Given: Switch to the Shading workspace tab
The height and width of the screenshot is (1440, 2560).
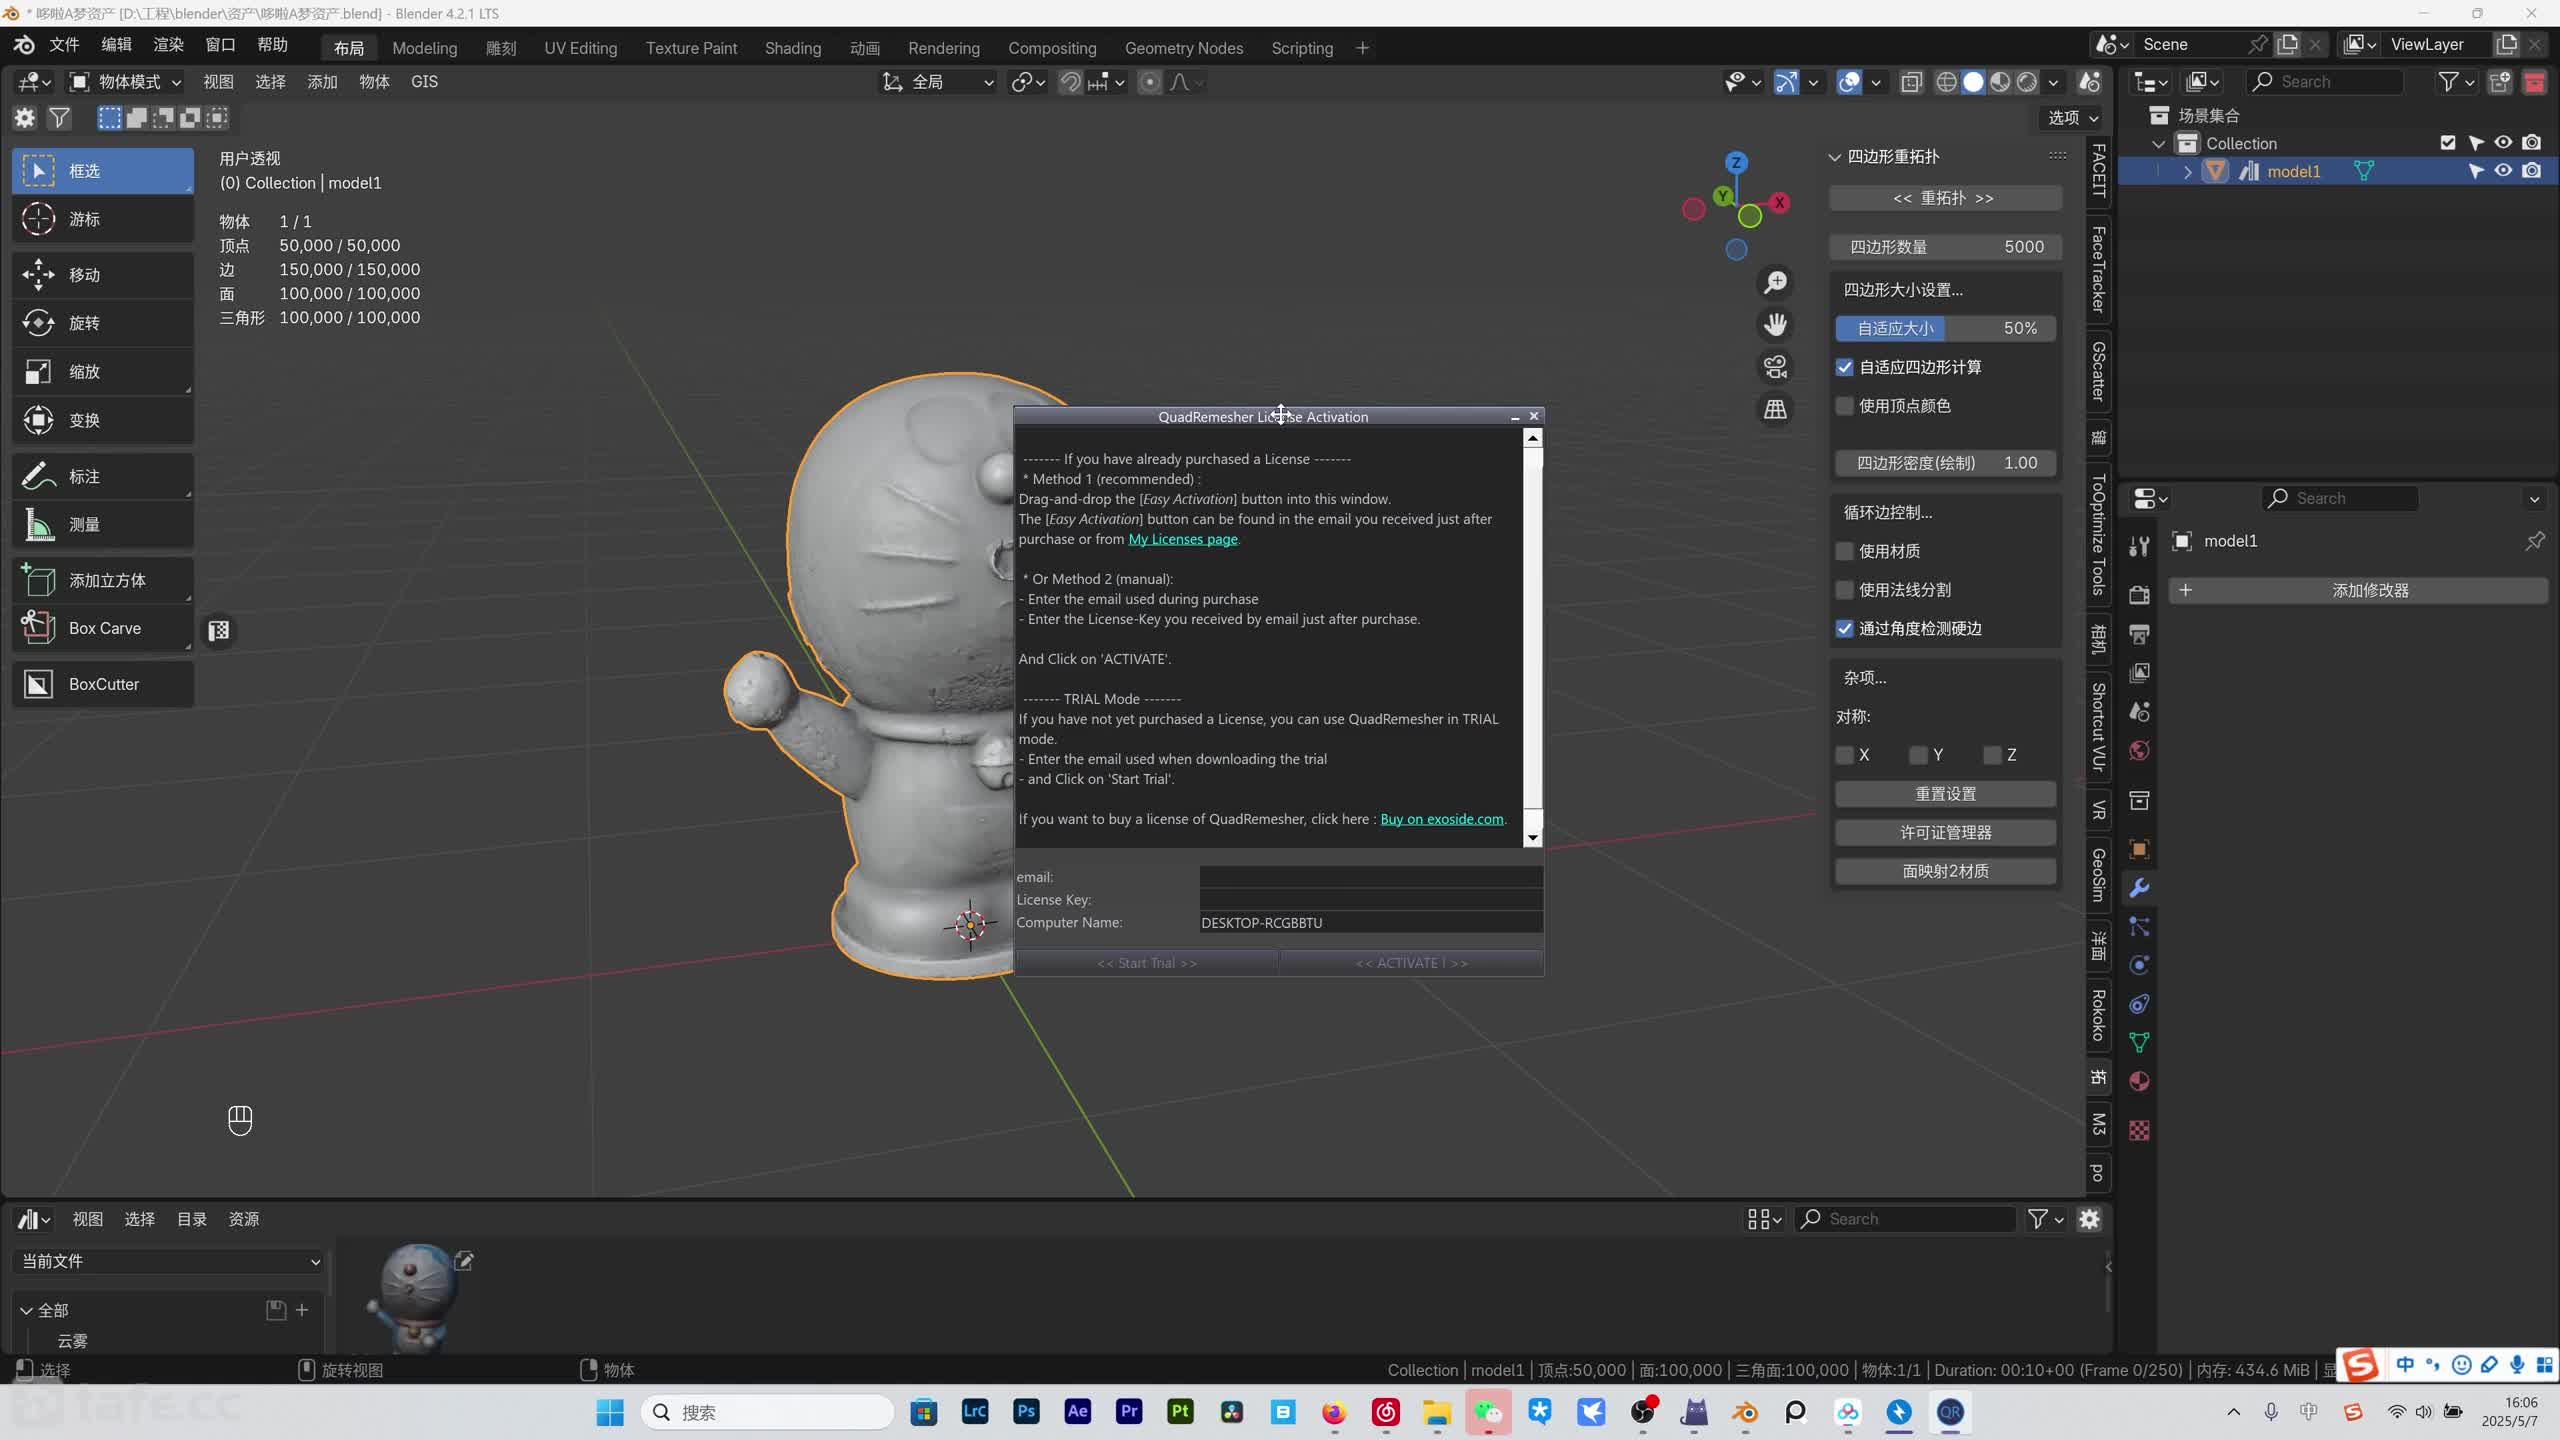Looking at the screenshot, I should tap(792, 48).
